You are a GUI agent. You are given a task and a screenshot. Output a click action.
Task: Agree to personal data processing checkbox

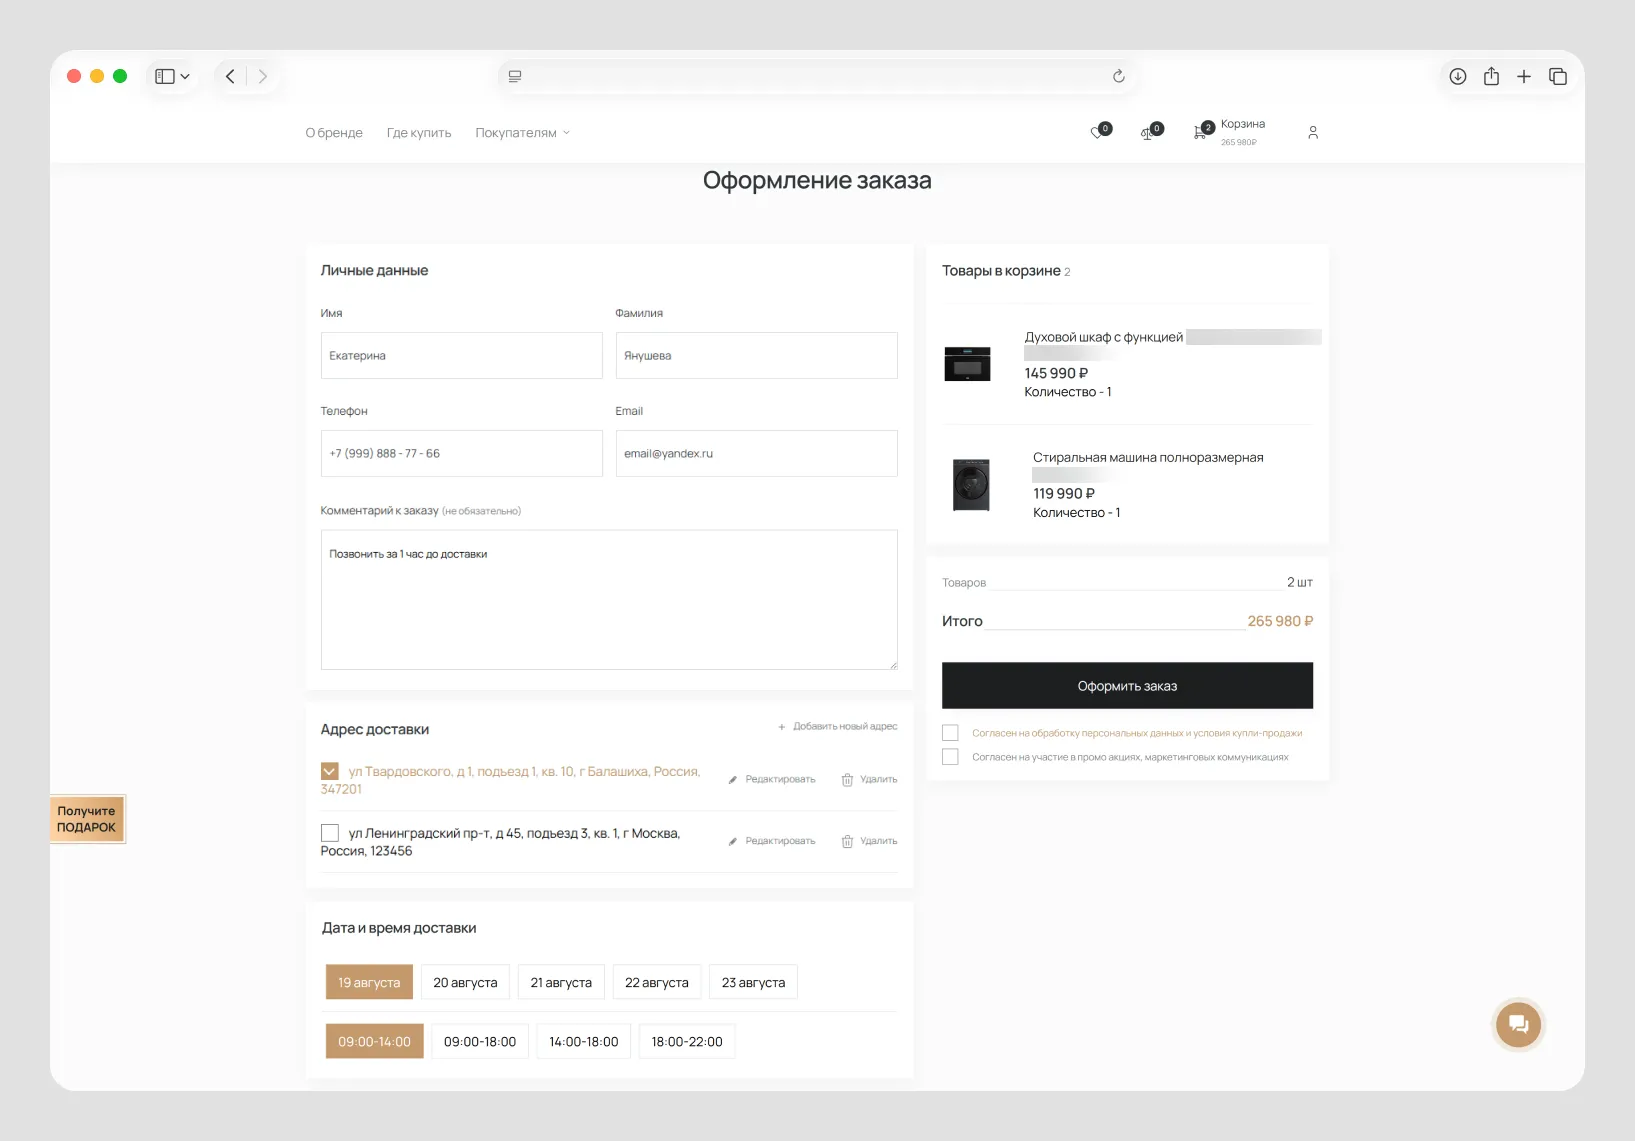click(950, 733)
